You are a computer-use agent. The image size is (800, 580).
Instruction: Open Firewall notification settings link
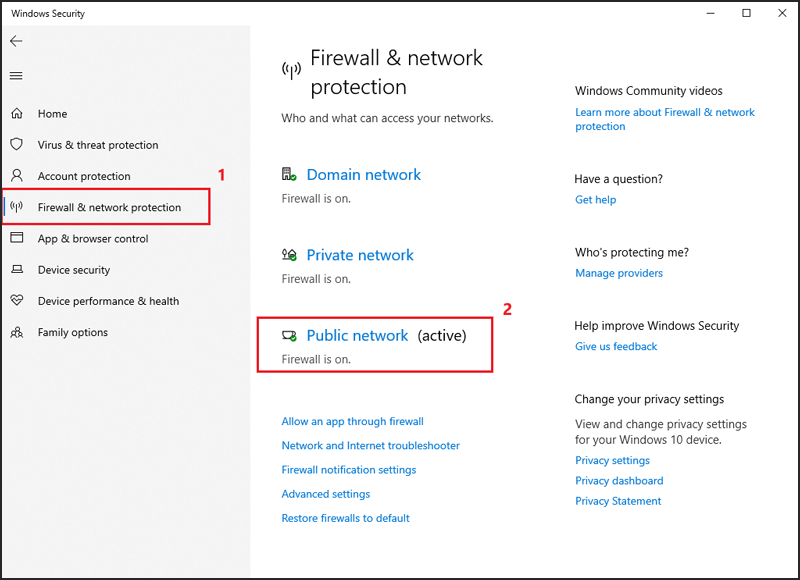coord(349,470)
